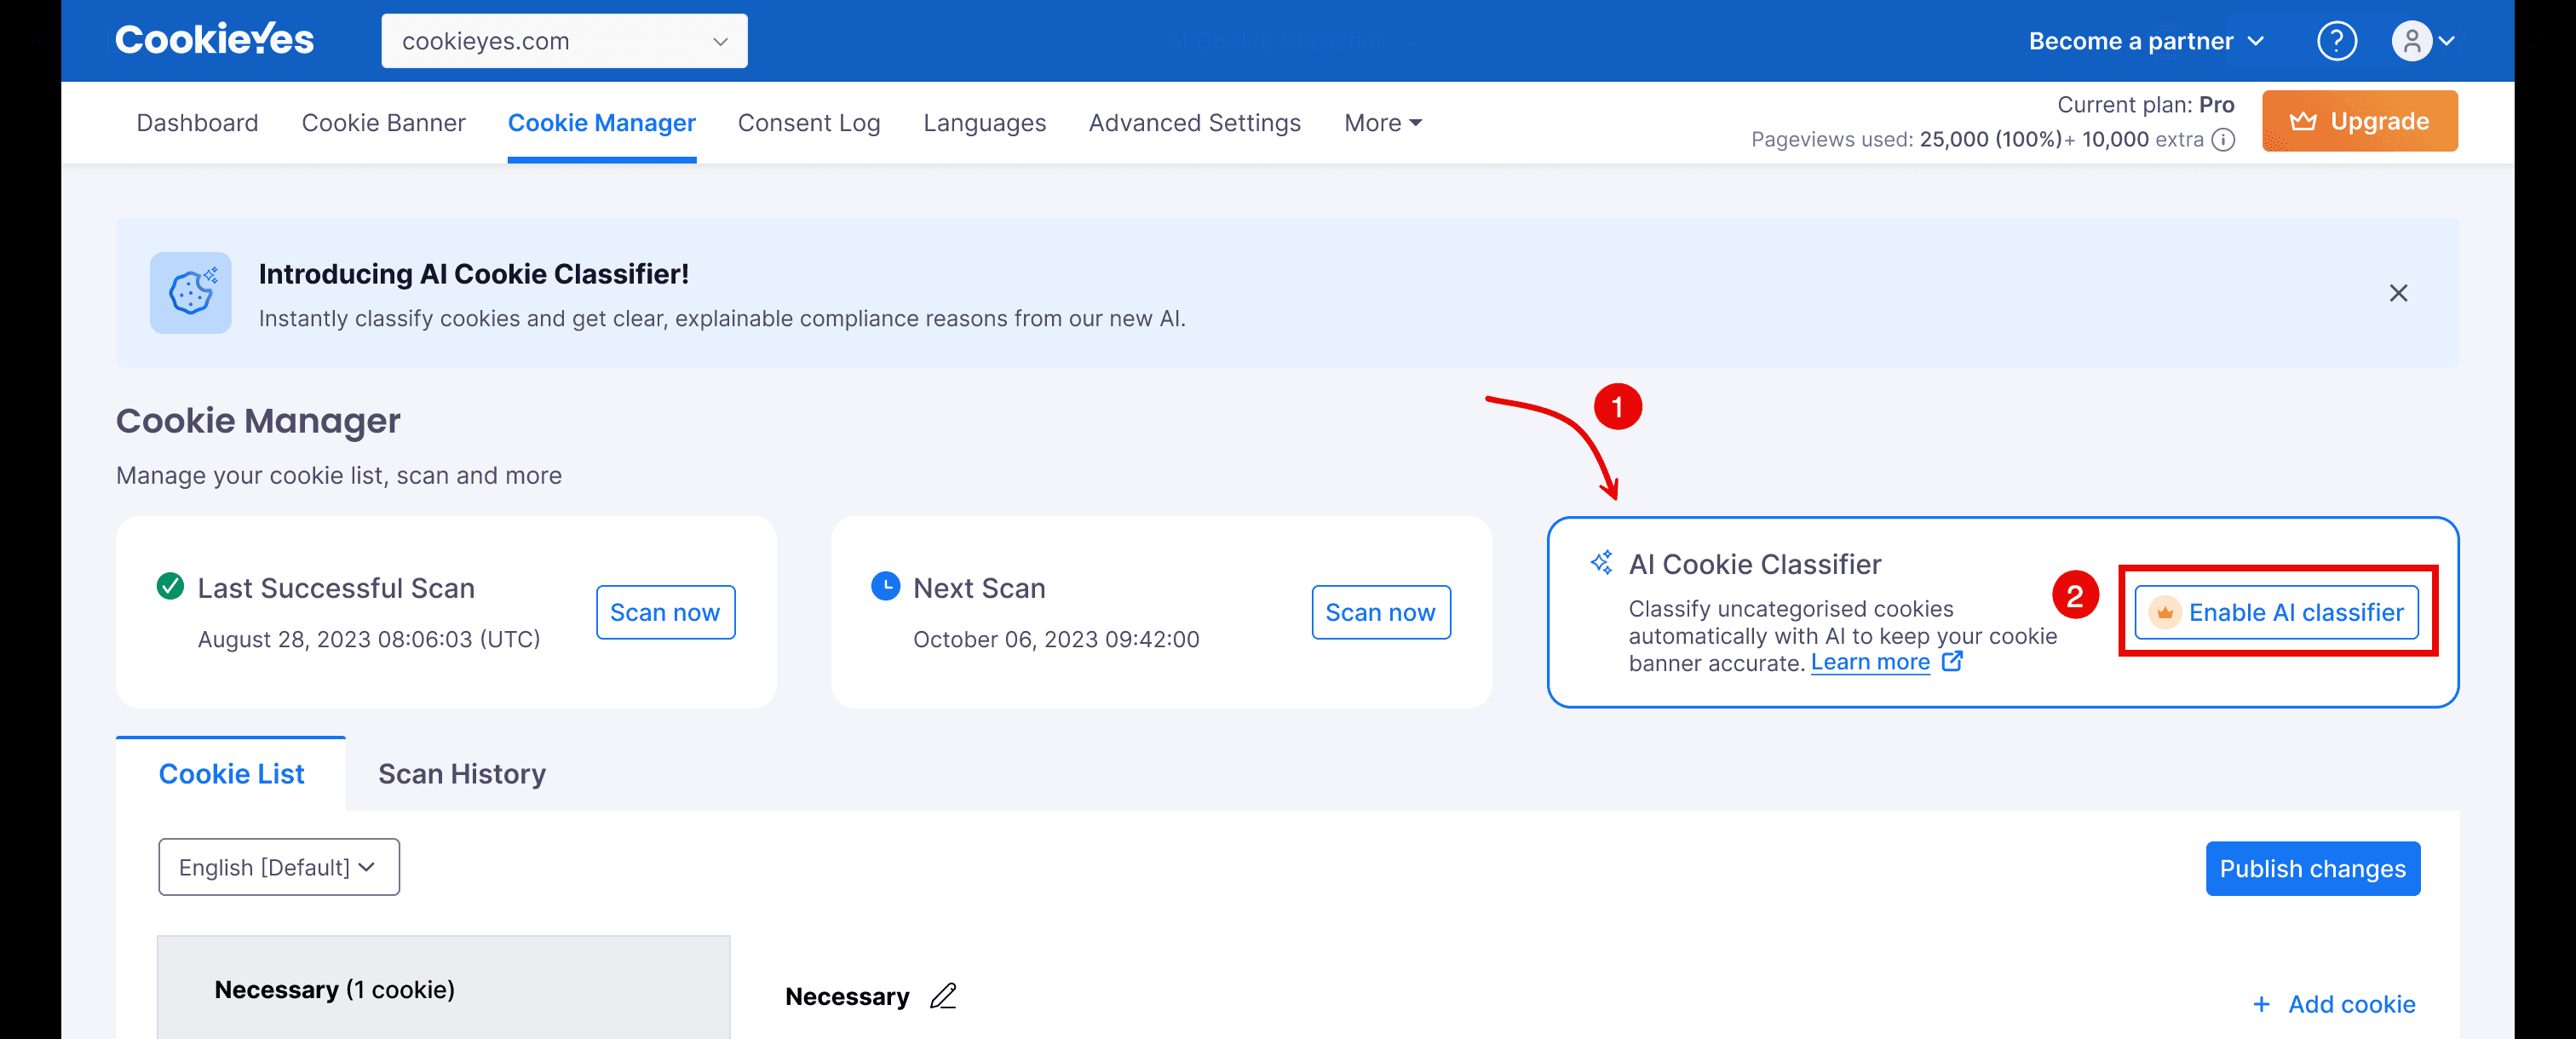Switch to the Scan History tab

462,774
